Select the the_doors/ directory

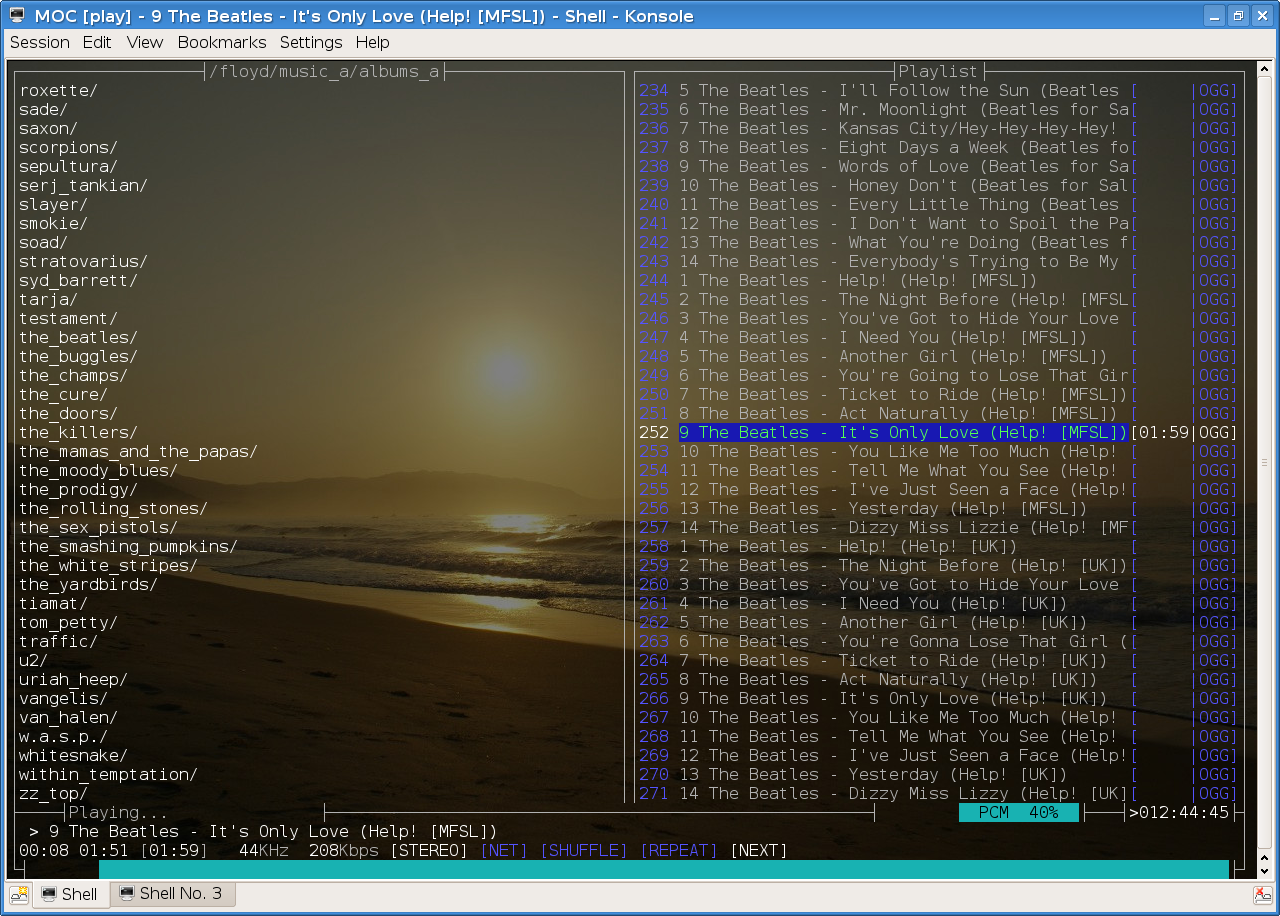pos(68,413)
